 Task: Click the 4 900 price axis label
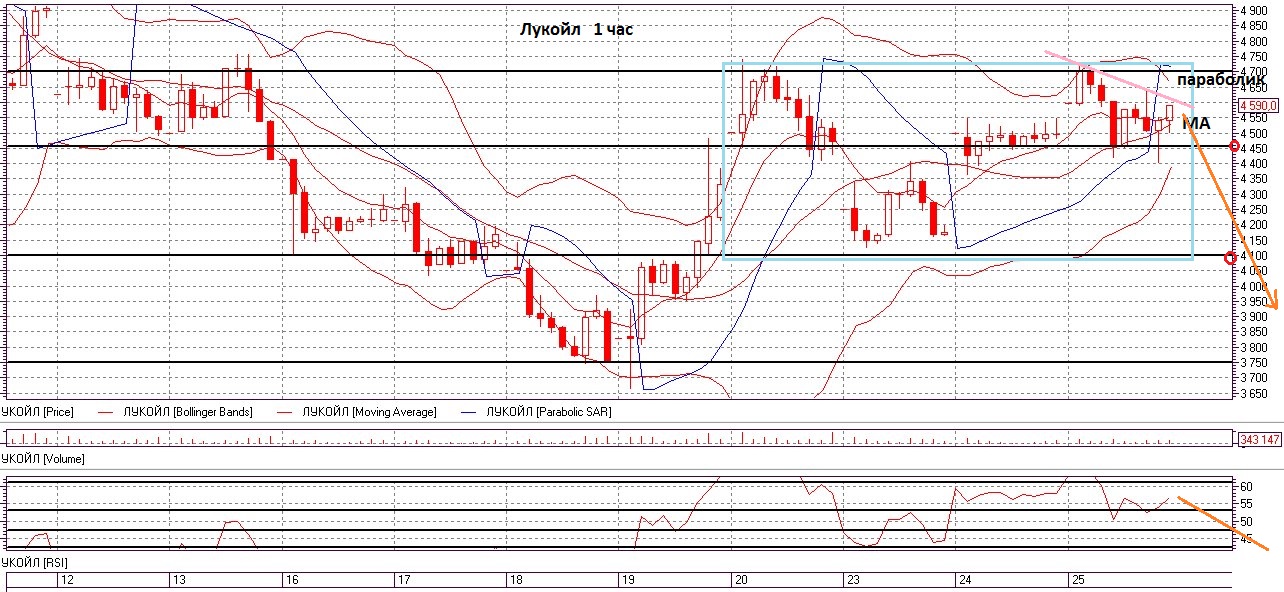pos(1255,11)
